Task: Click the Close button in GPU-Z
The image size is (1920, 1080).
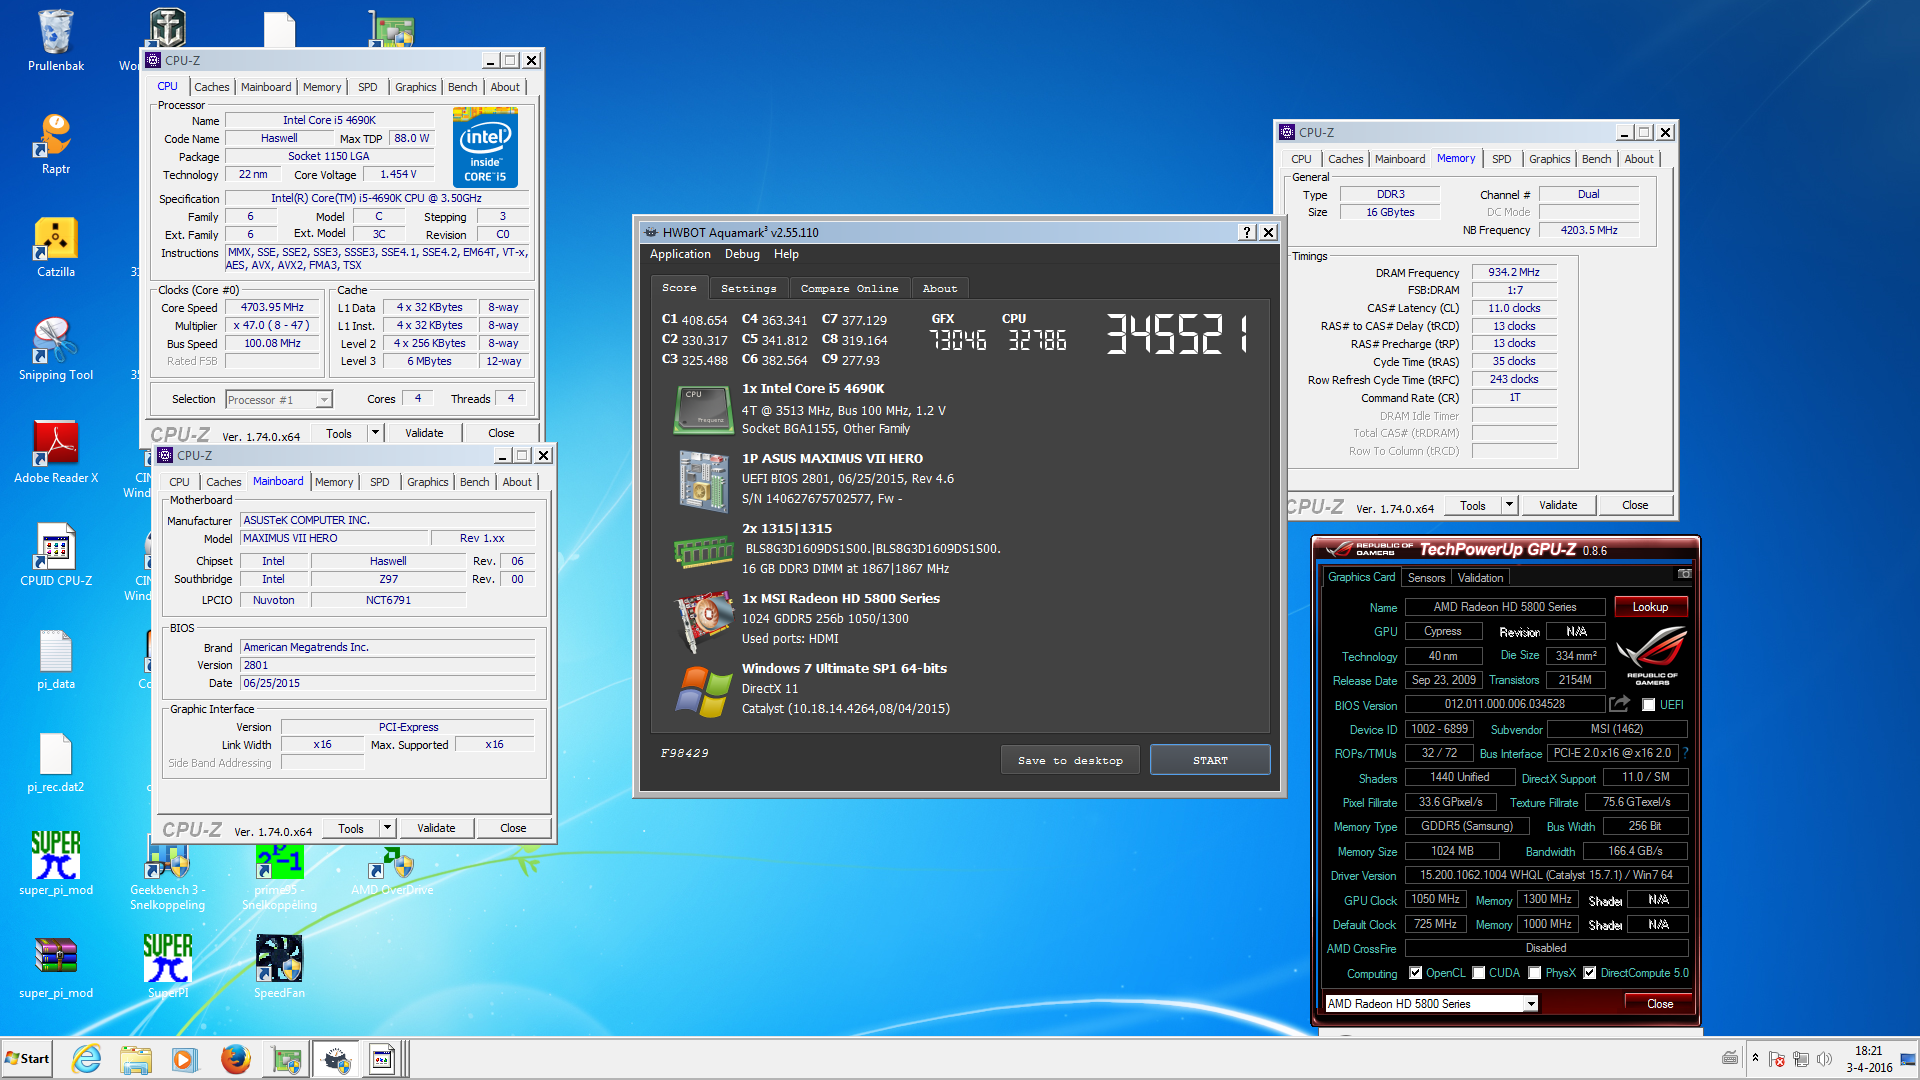Action: (1659, 1003)
